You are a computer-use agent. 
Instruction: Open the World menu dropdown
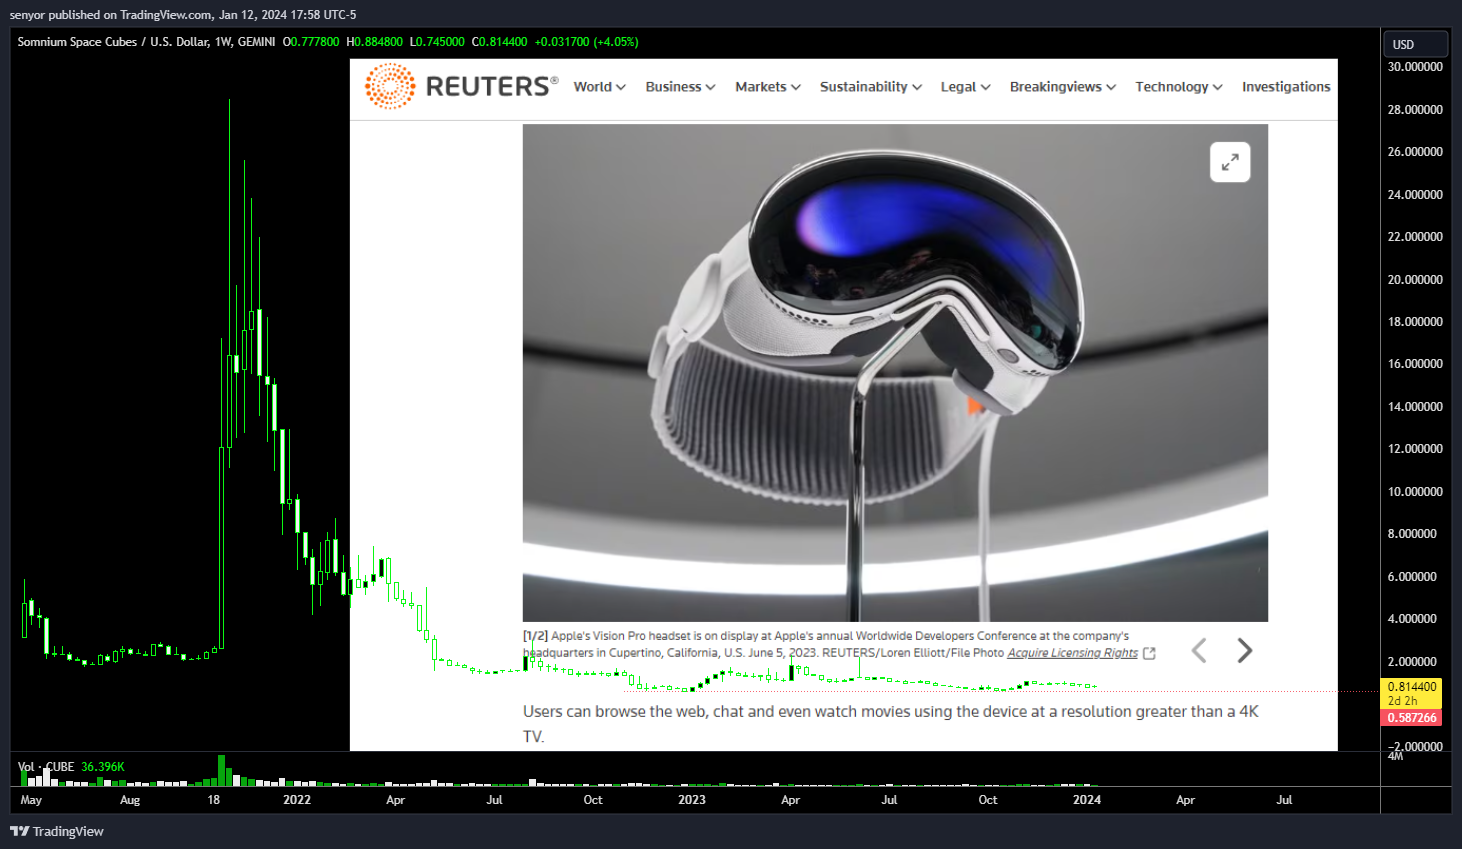(x=599, y=87)
